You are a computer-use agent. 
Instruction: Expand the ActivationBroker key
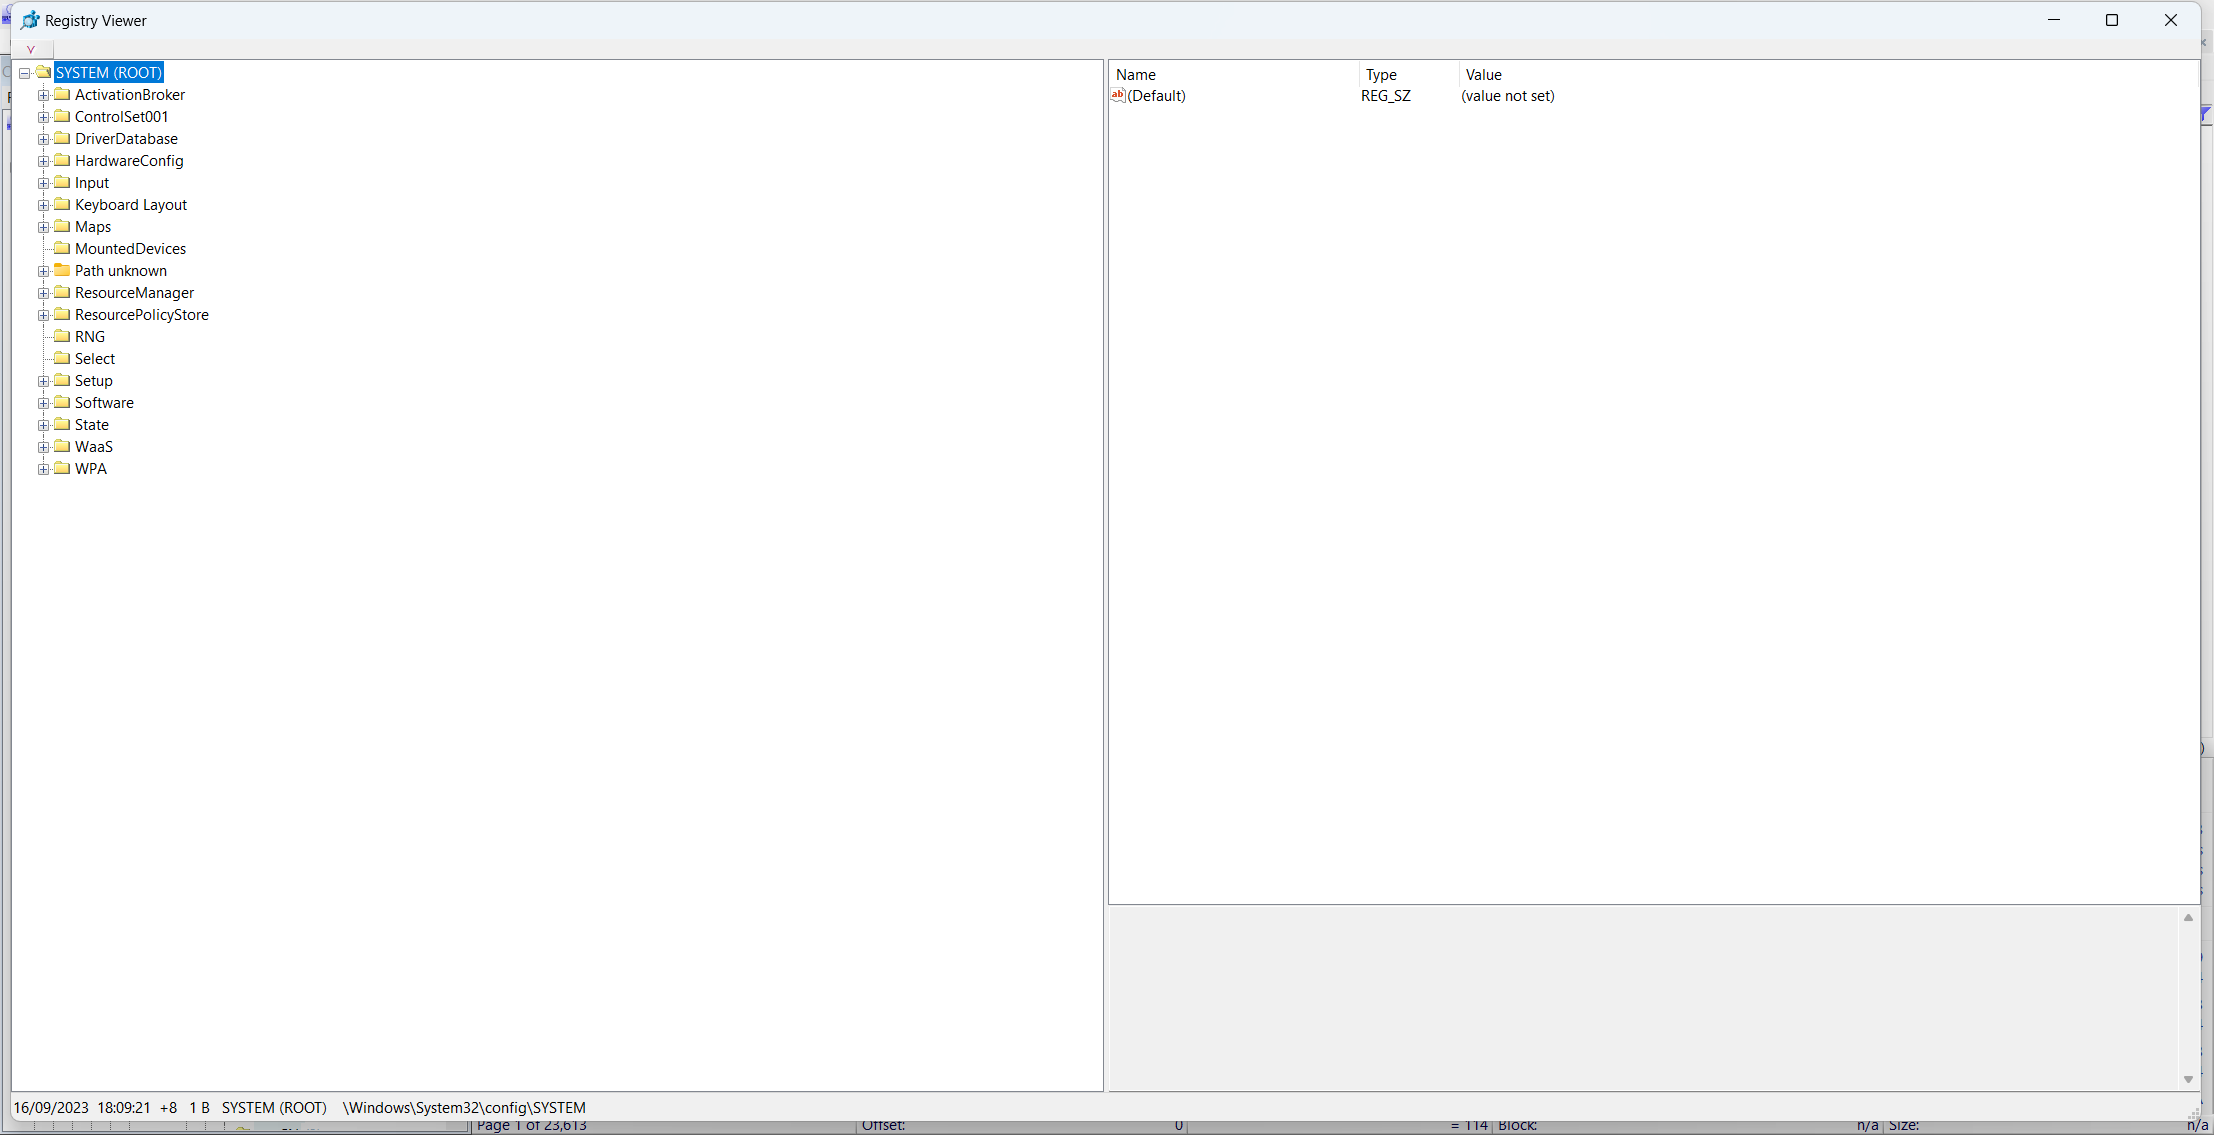(x=43, y=95)
